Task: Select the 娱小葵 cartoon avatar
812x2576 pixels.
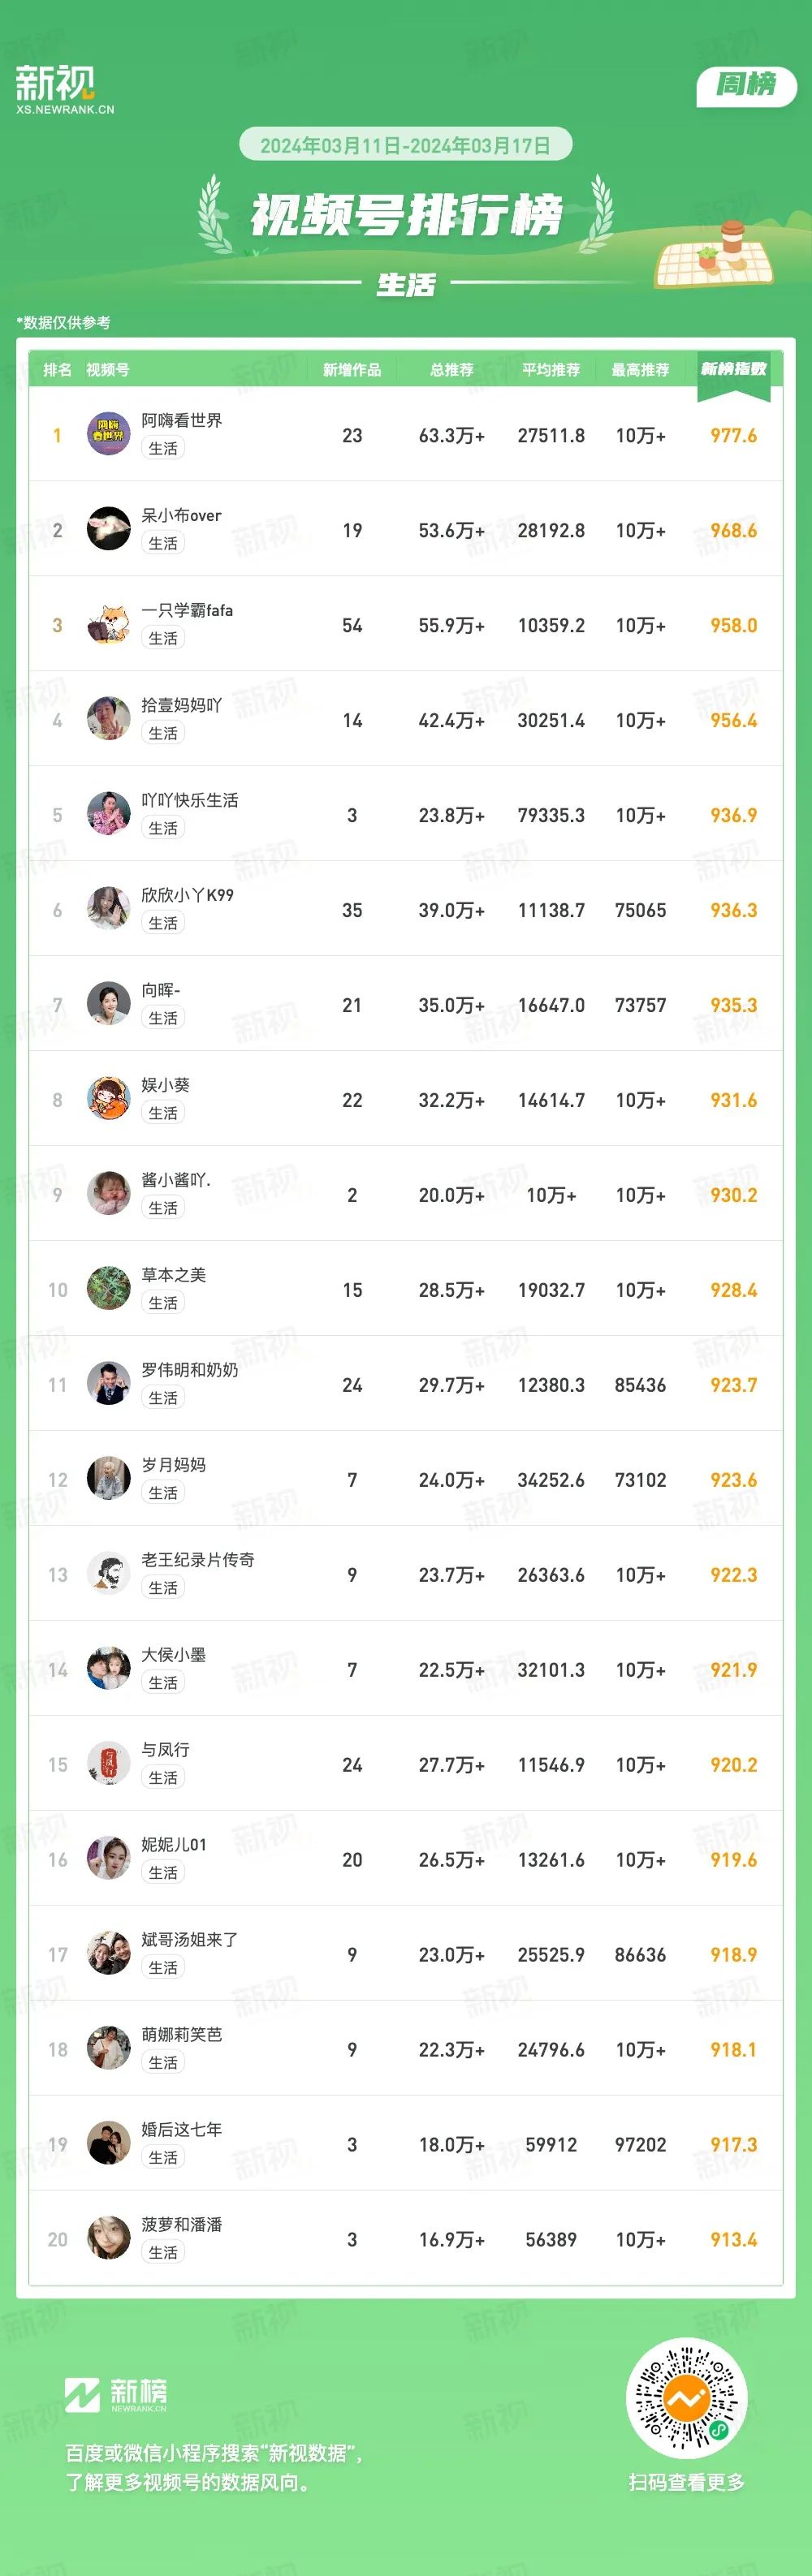Action: [109, 1099]
